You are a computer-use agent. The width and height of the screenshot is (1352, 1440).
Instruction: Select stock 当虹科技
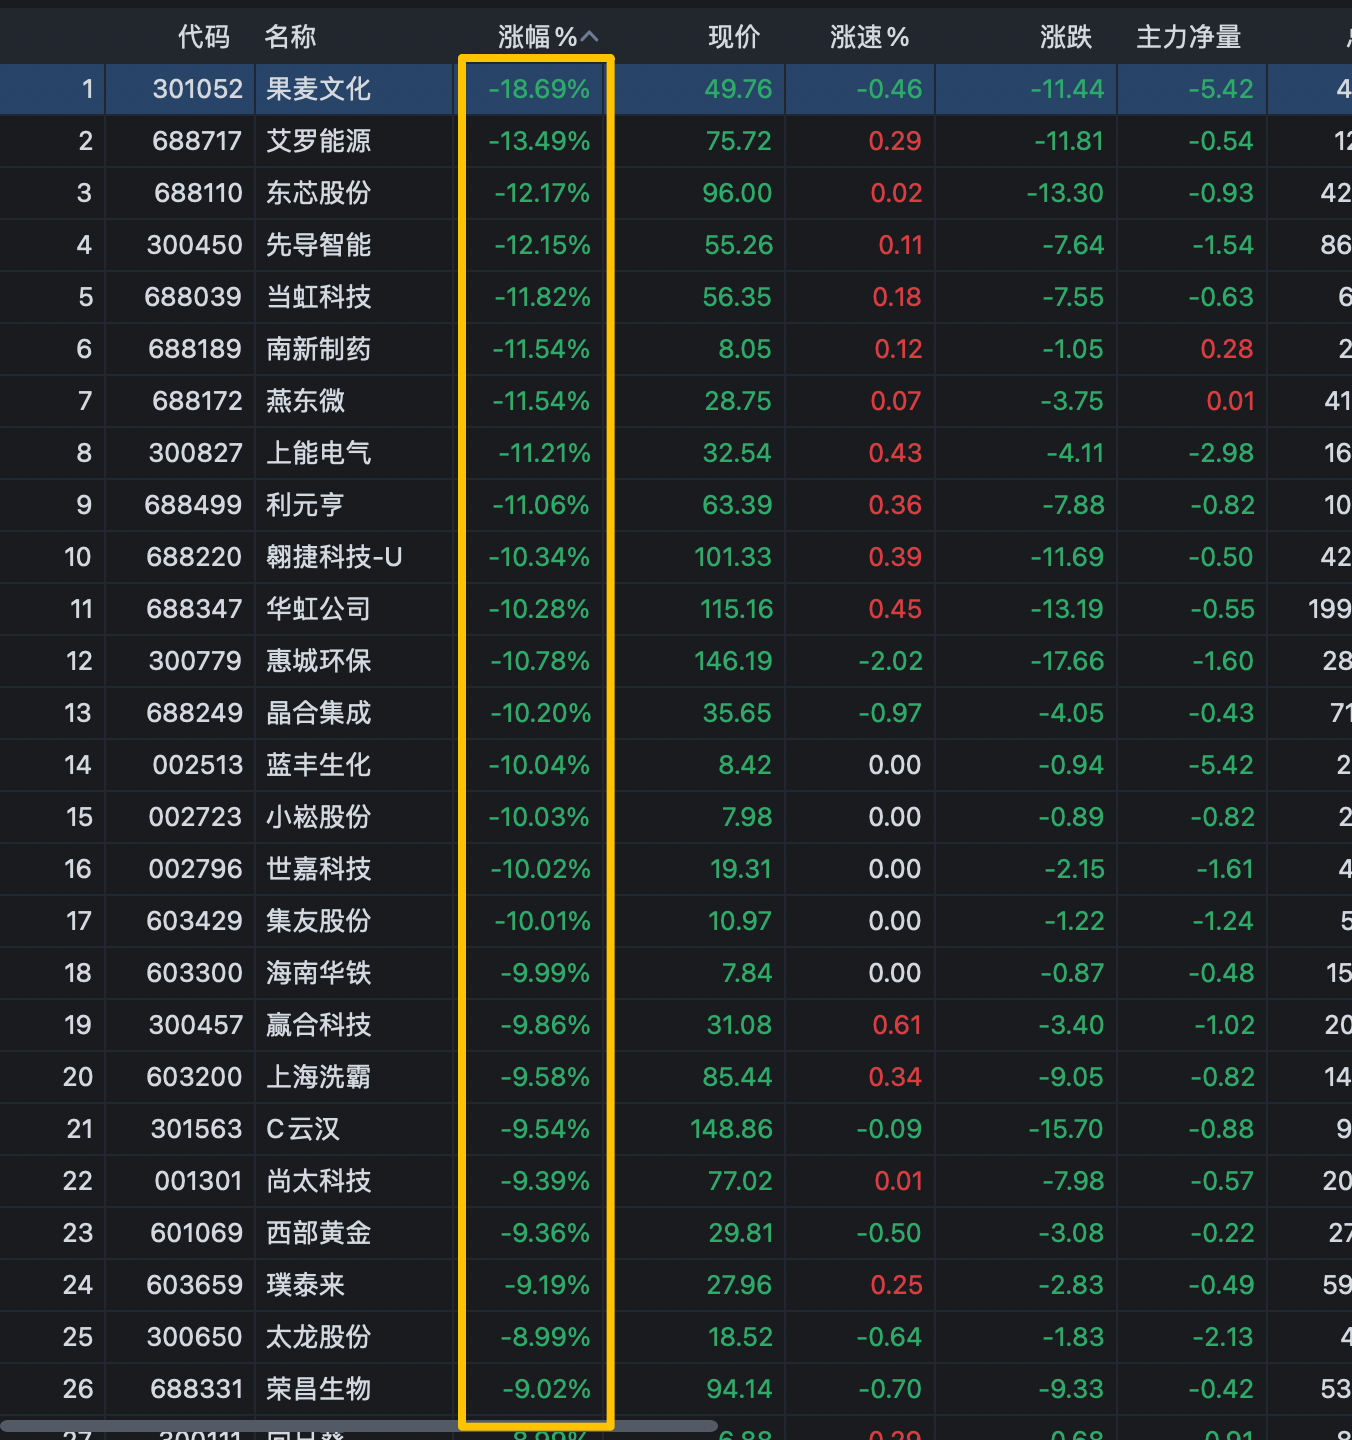[318, 297]
